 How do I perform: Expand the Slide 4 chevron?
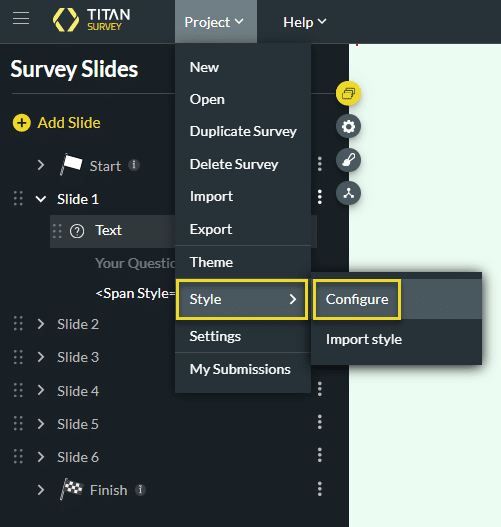tap(41, 390)
